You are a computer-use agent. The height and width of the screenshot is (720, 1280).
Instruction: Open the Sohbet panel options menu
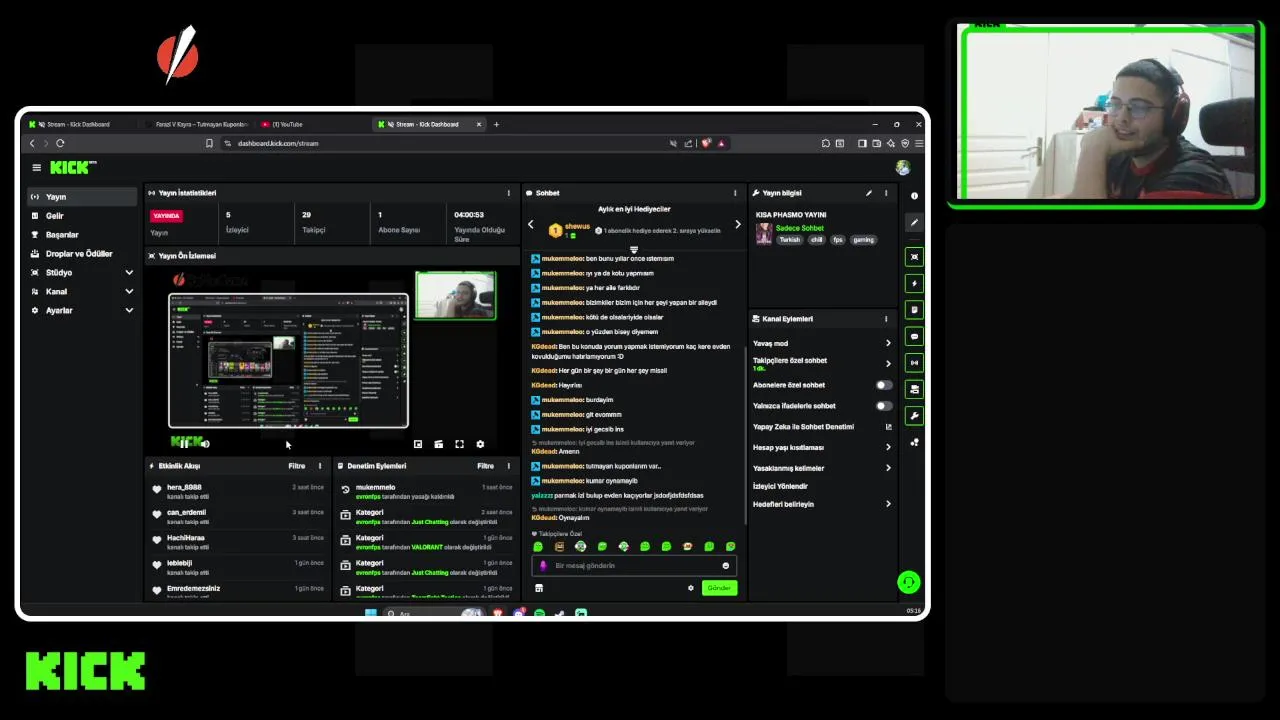[735, 193]
